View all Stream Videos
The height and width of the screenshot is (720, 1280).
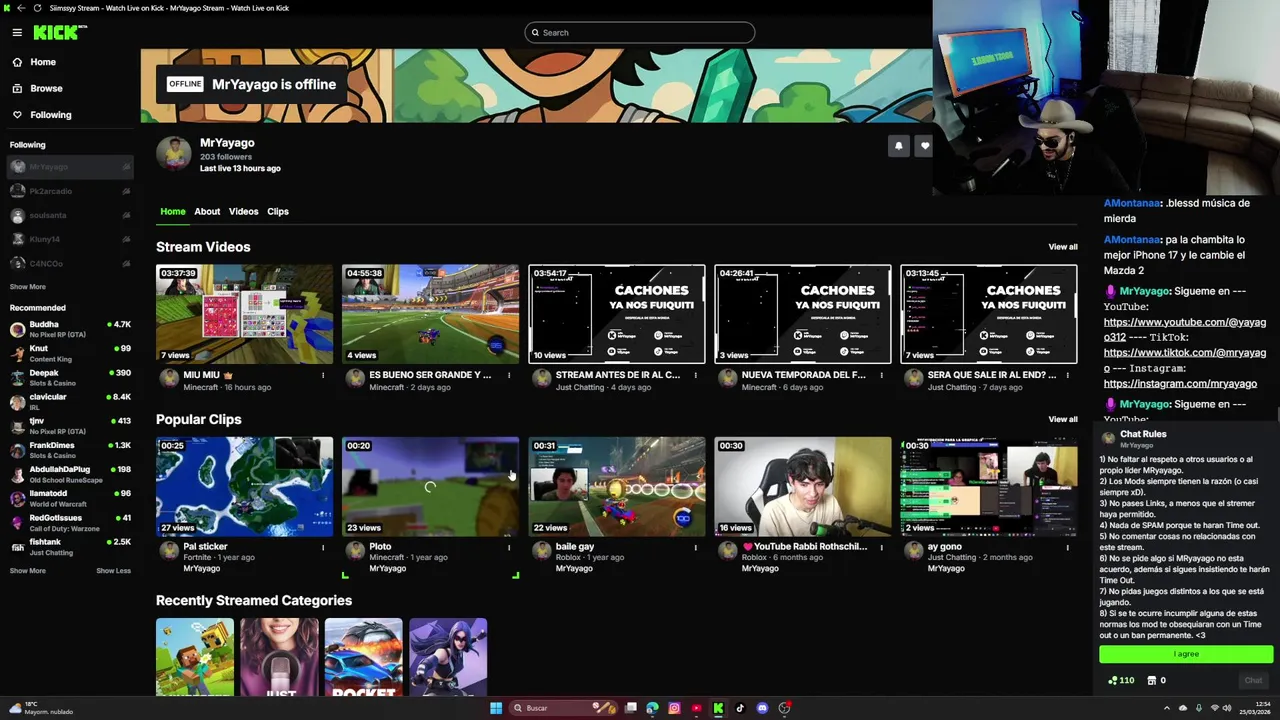[x=1062, y=247]
